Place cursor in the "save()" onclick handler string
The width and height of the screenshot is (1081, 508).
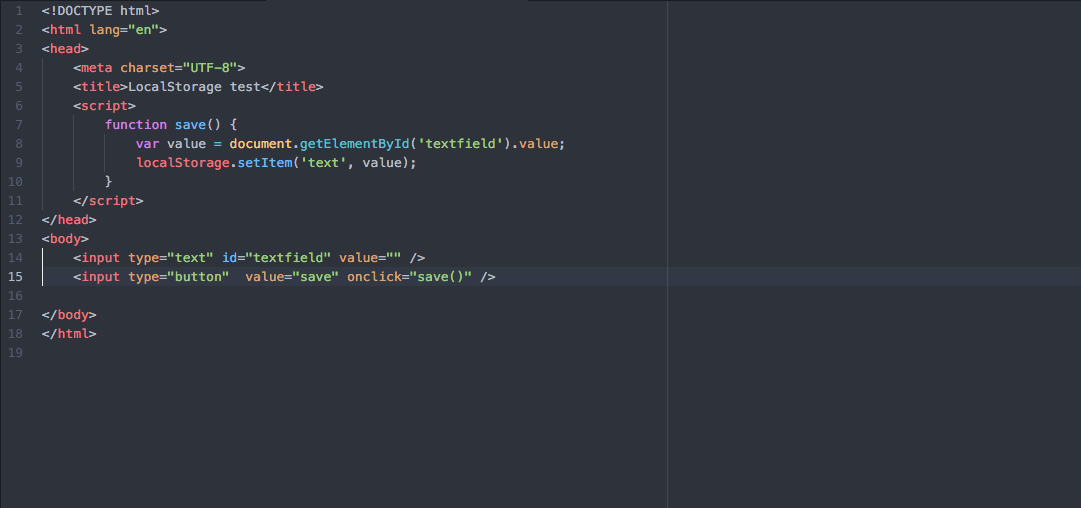(x=441, y=276)
